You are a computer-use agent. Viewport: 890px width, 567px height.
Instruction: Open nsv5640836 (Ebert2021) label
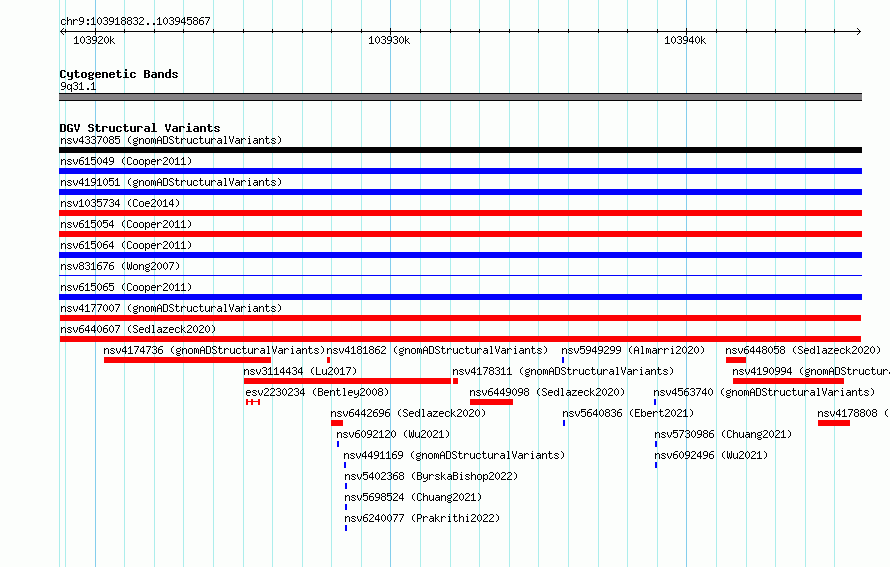(x=628, y=413)
